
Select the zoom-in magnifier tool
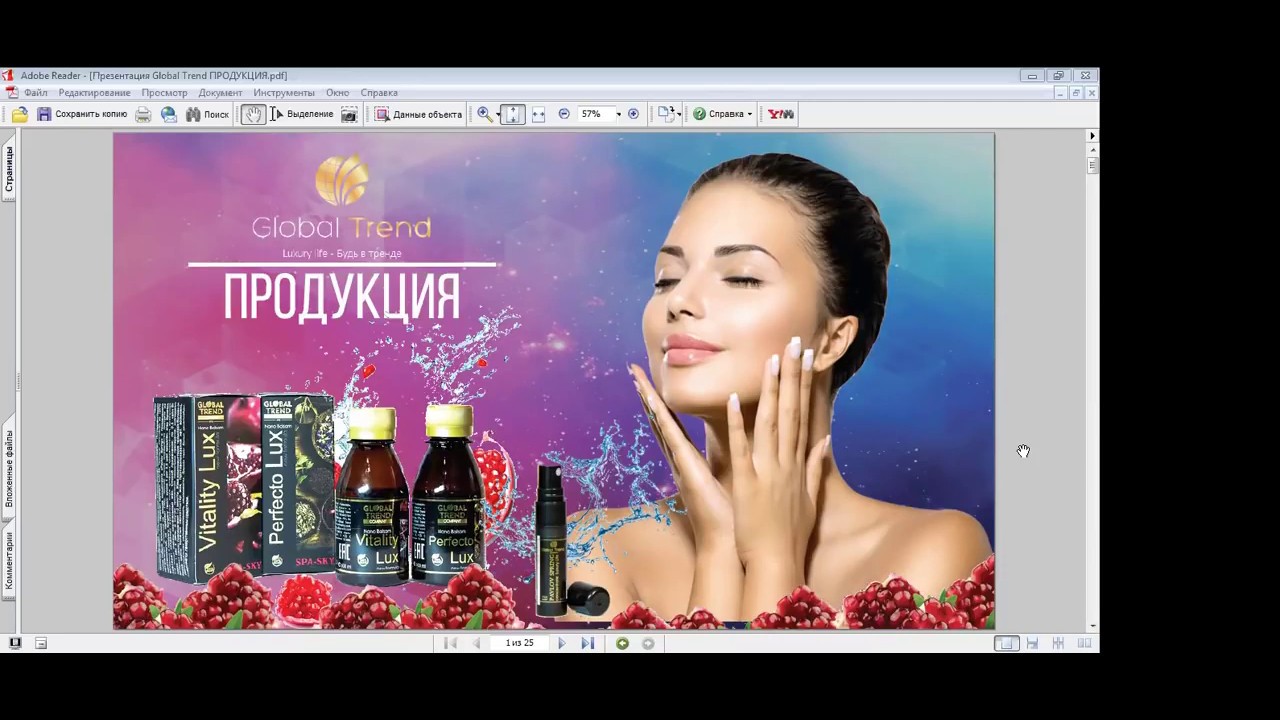coord(484,114)
